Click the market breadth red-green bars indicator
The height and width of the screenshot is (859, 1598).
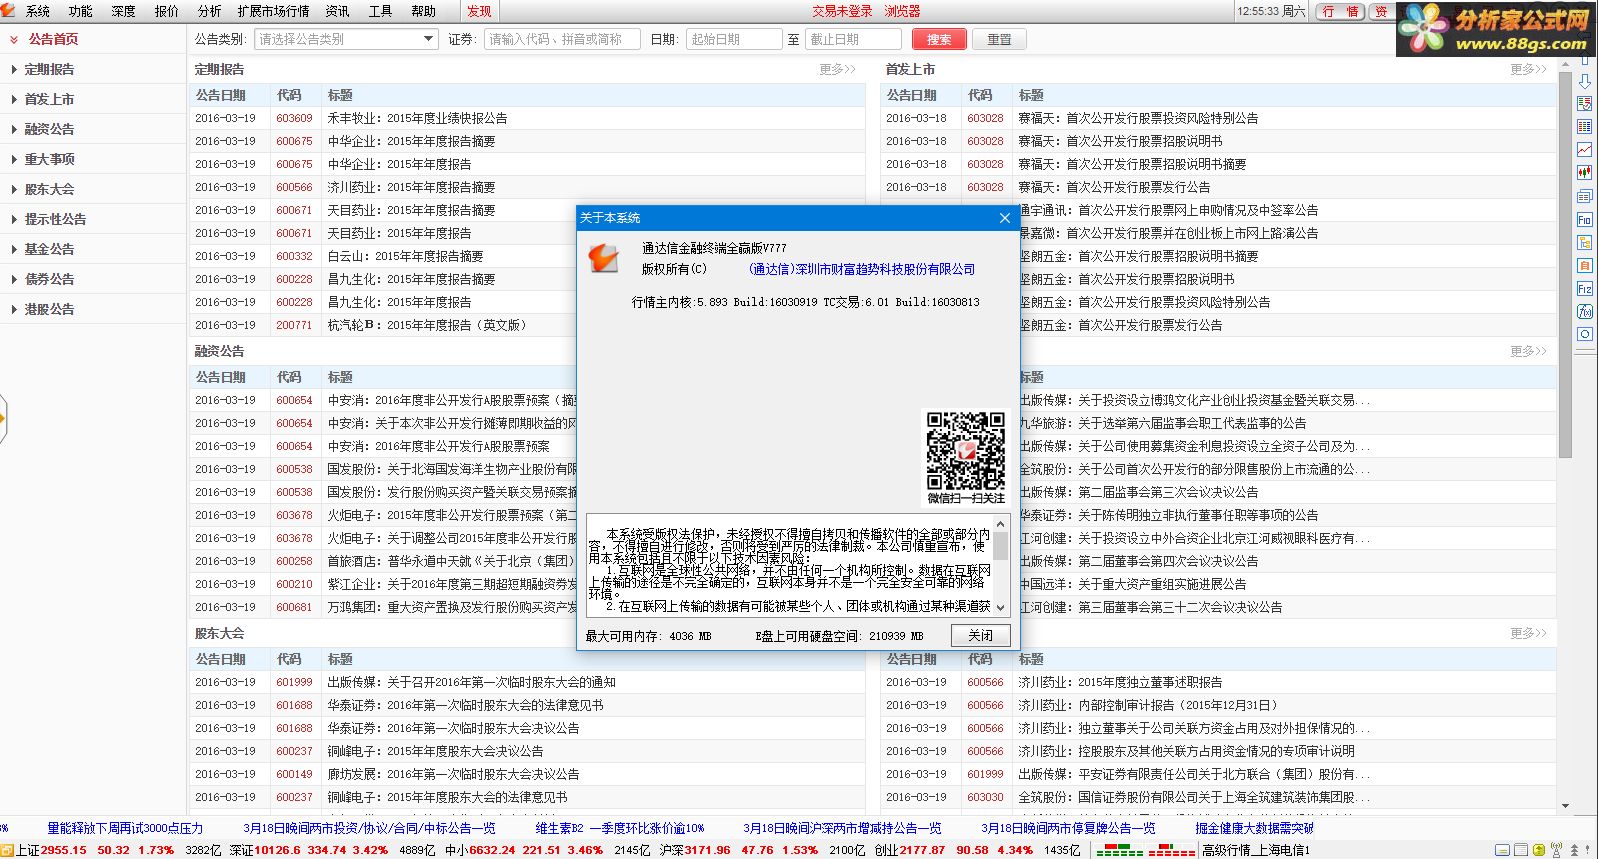1145,850
